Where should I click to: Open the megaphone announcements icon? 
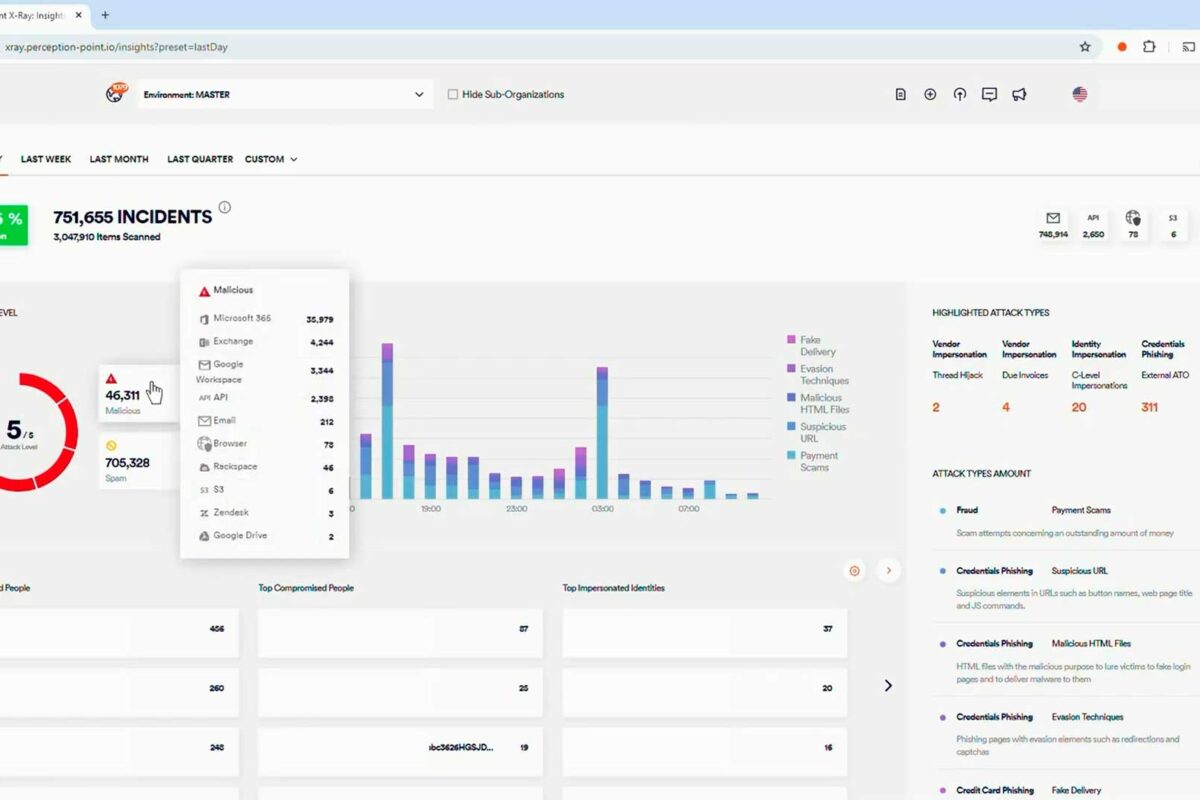1019,94
